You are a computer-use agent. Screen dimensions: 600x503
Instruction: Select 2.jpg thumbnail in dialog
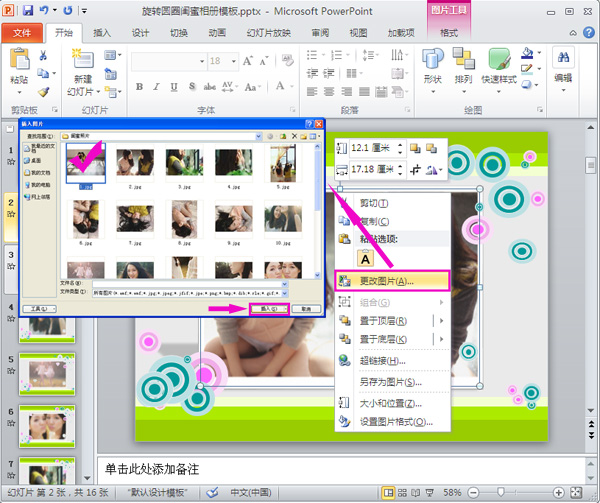pyautogui.click(x=135, y=163)
